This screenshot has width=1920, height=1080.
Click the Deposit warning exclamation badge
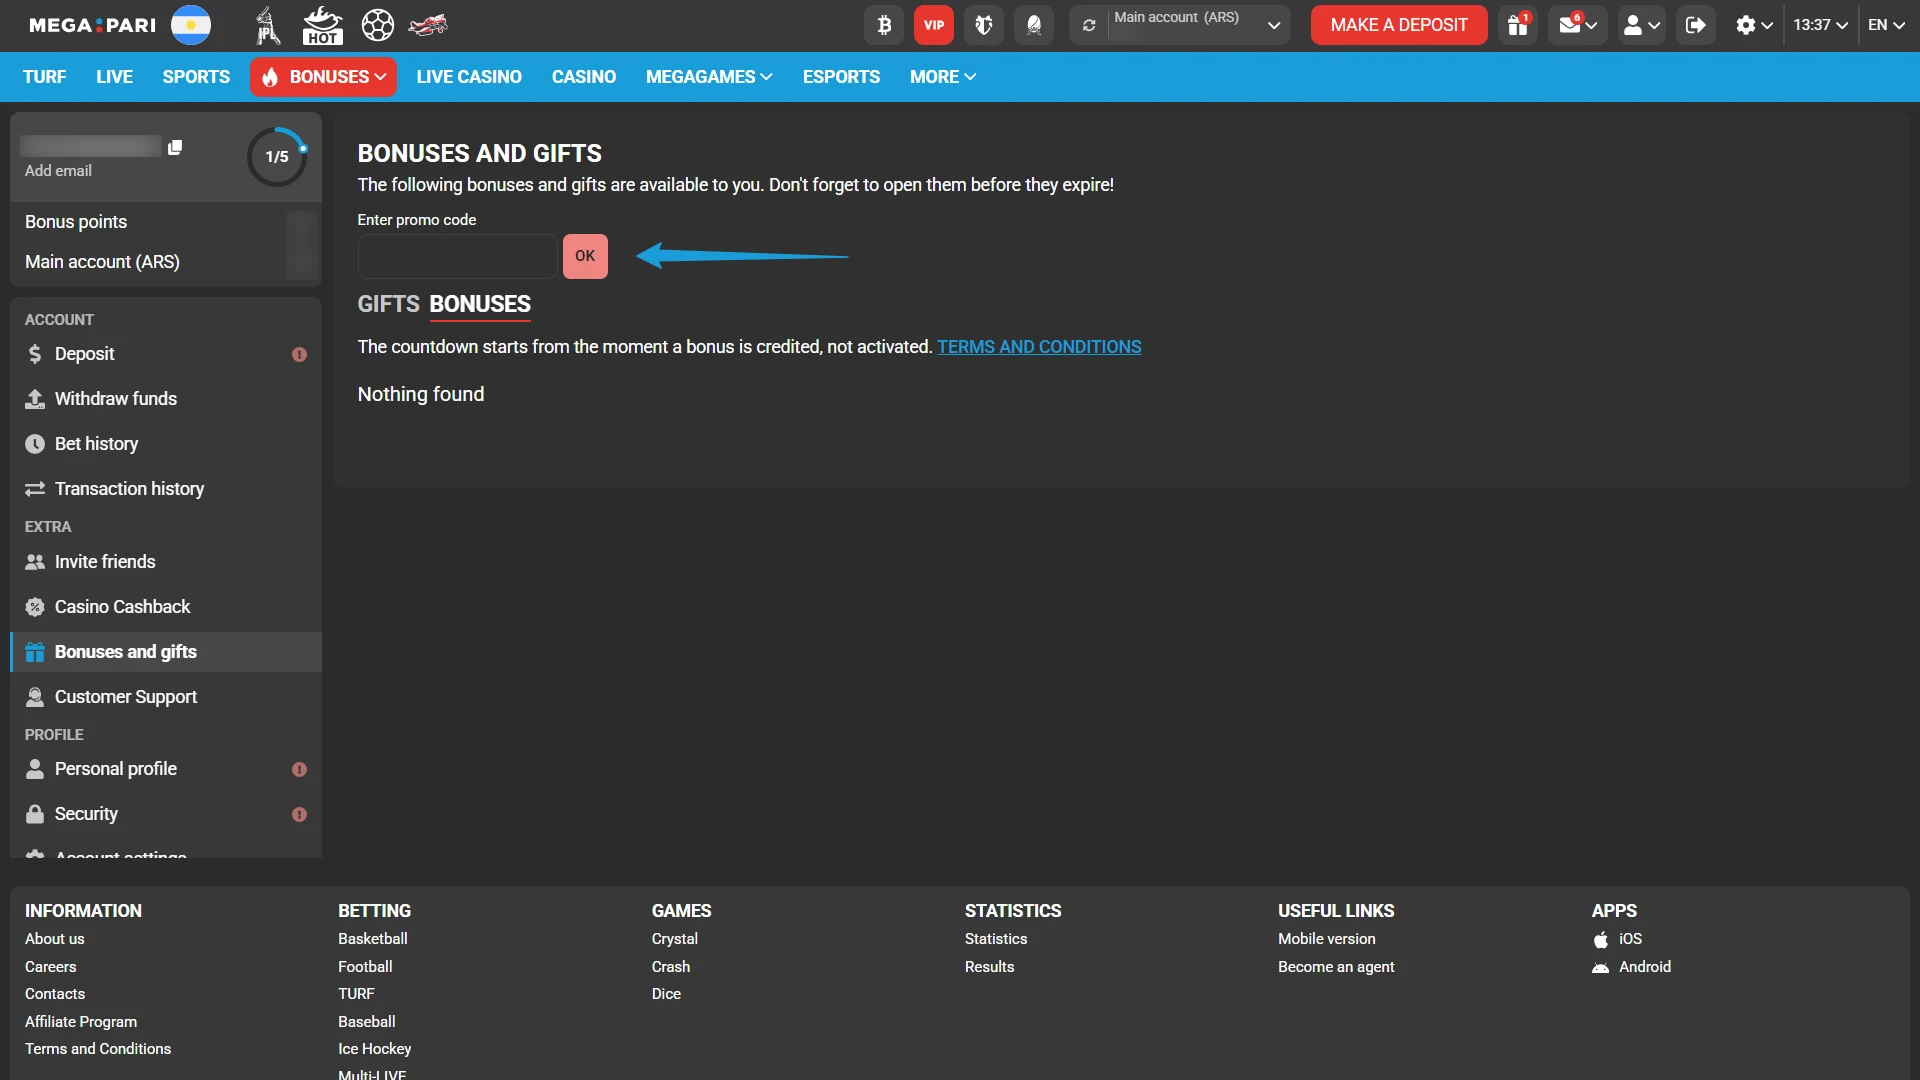point(299,355)
